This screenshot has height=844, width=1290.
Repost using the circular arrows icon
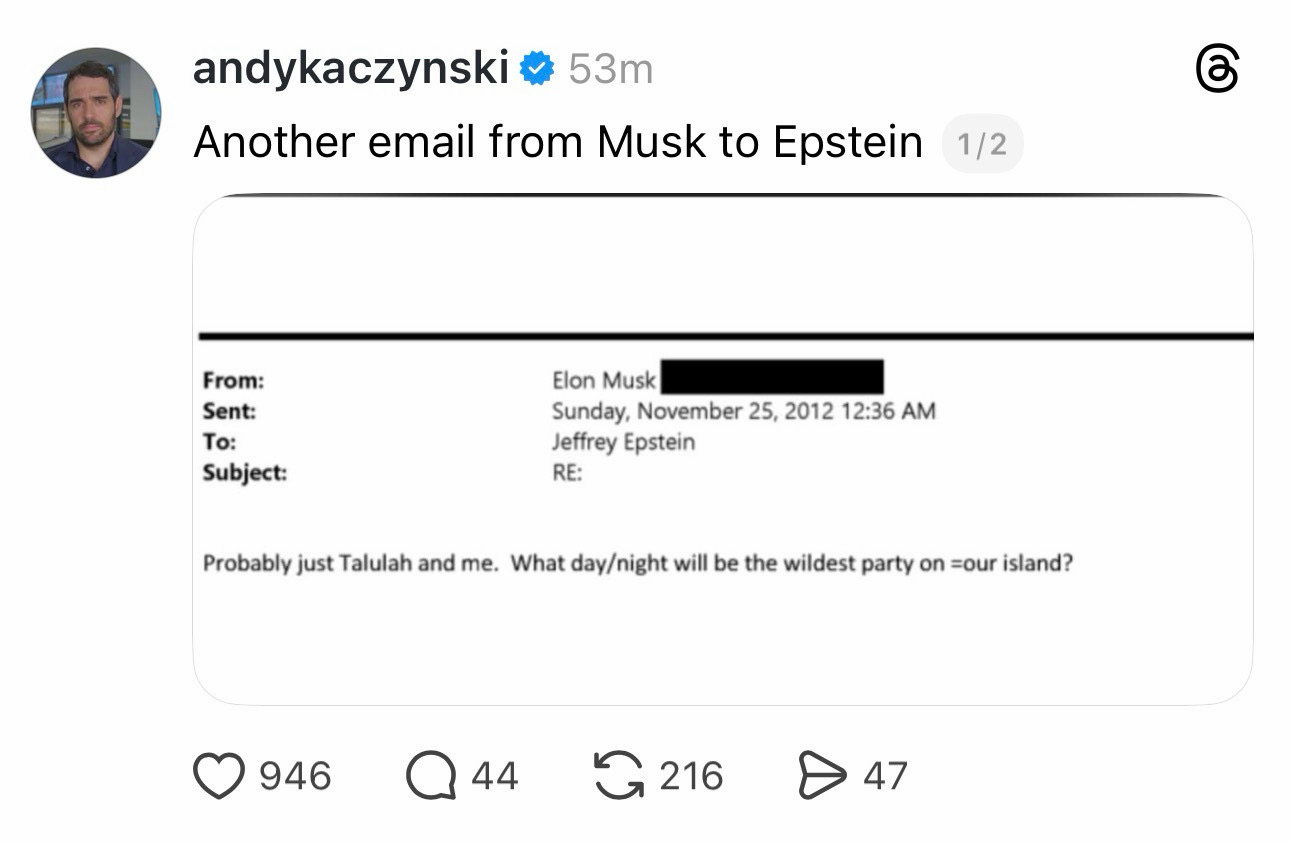[619, 776]
